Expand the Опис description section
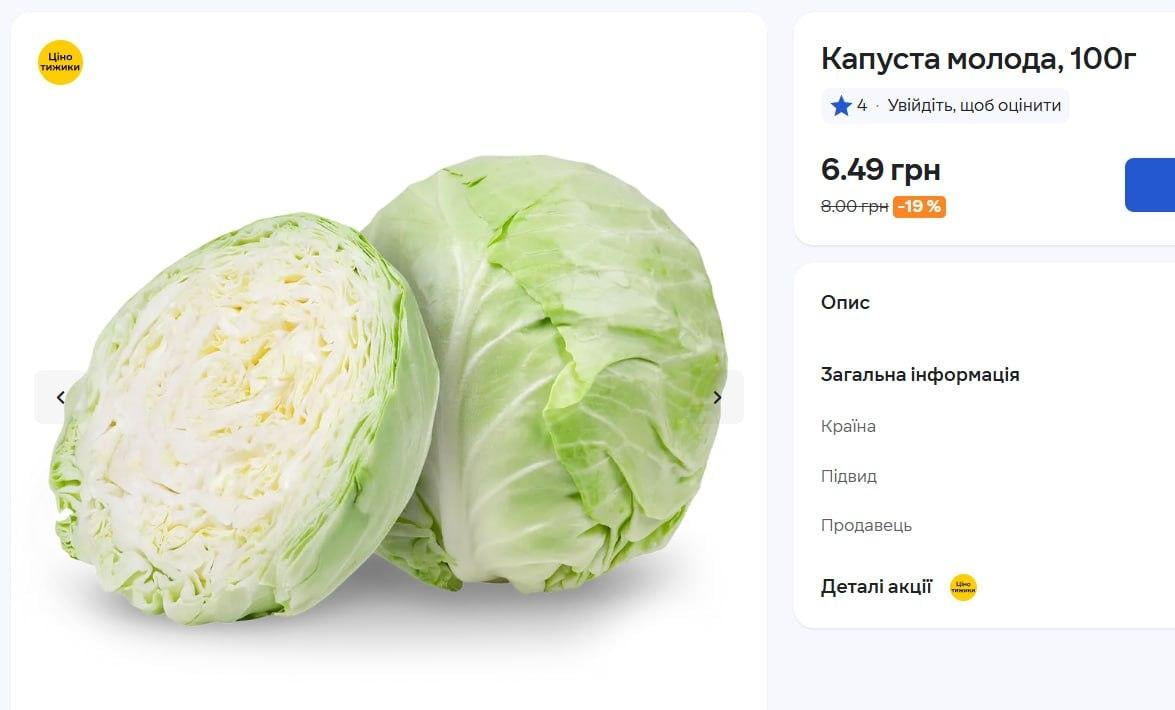The height and width of the screenshot is (710, 1175). [845, 302]
